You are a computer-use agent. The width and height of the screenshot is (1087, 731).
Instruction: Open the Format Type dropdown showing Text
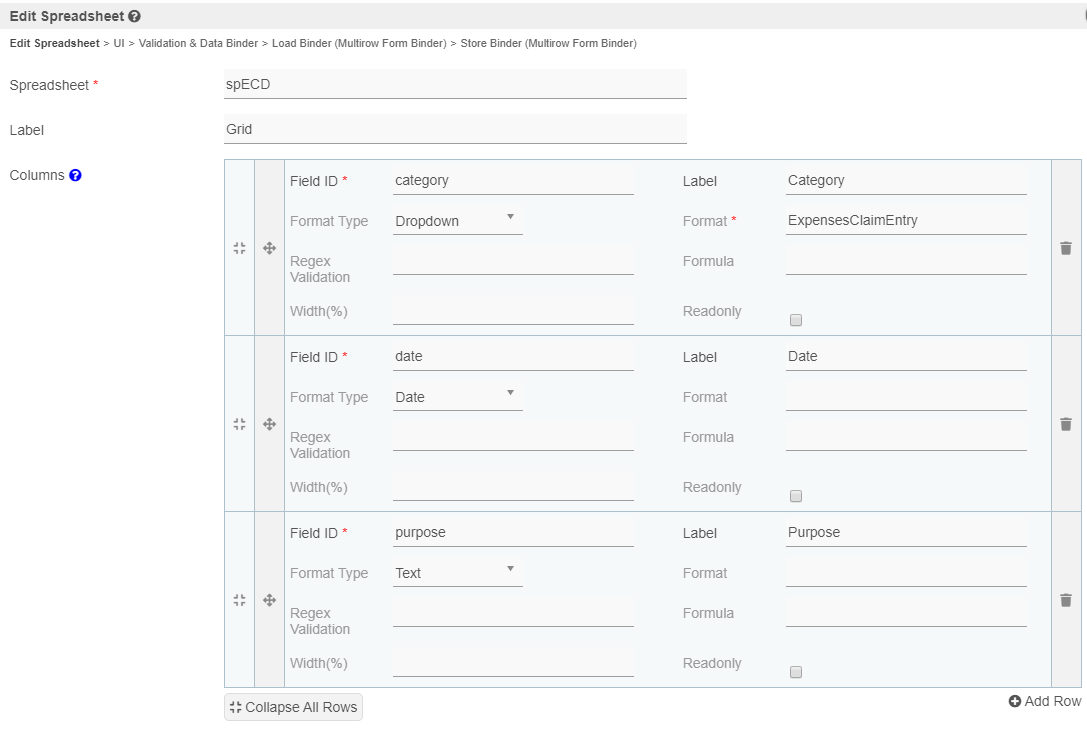click(457, 573)
